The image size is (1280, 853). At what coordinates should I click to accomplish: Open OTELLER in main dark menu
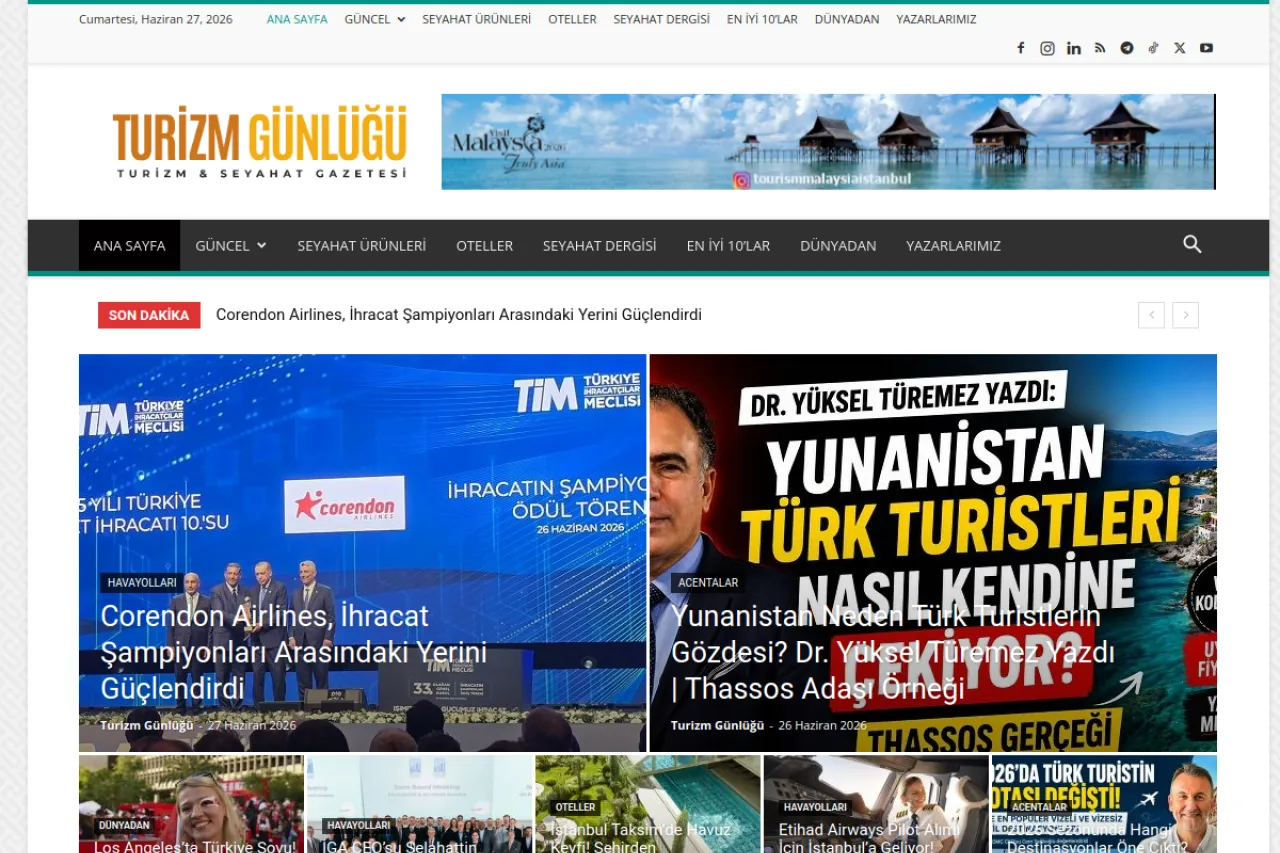coord(485,245)
